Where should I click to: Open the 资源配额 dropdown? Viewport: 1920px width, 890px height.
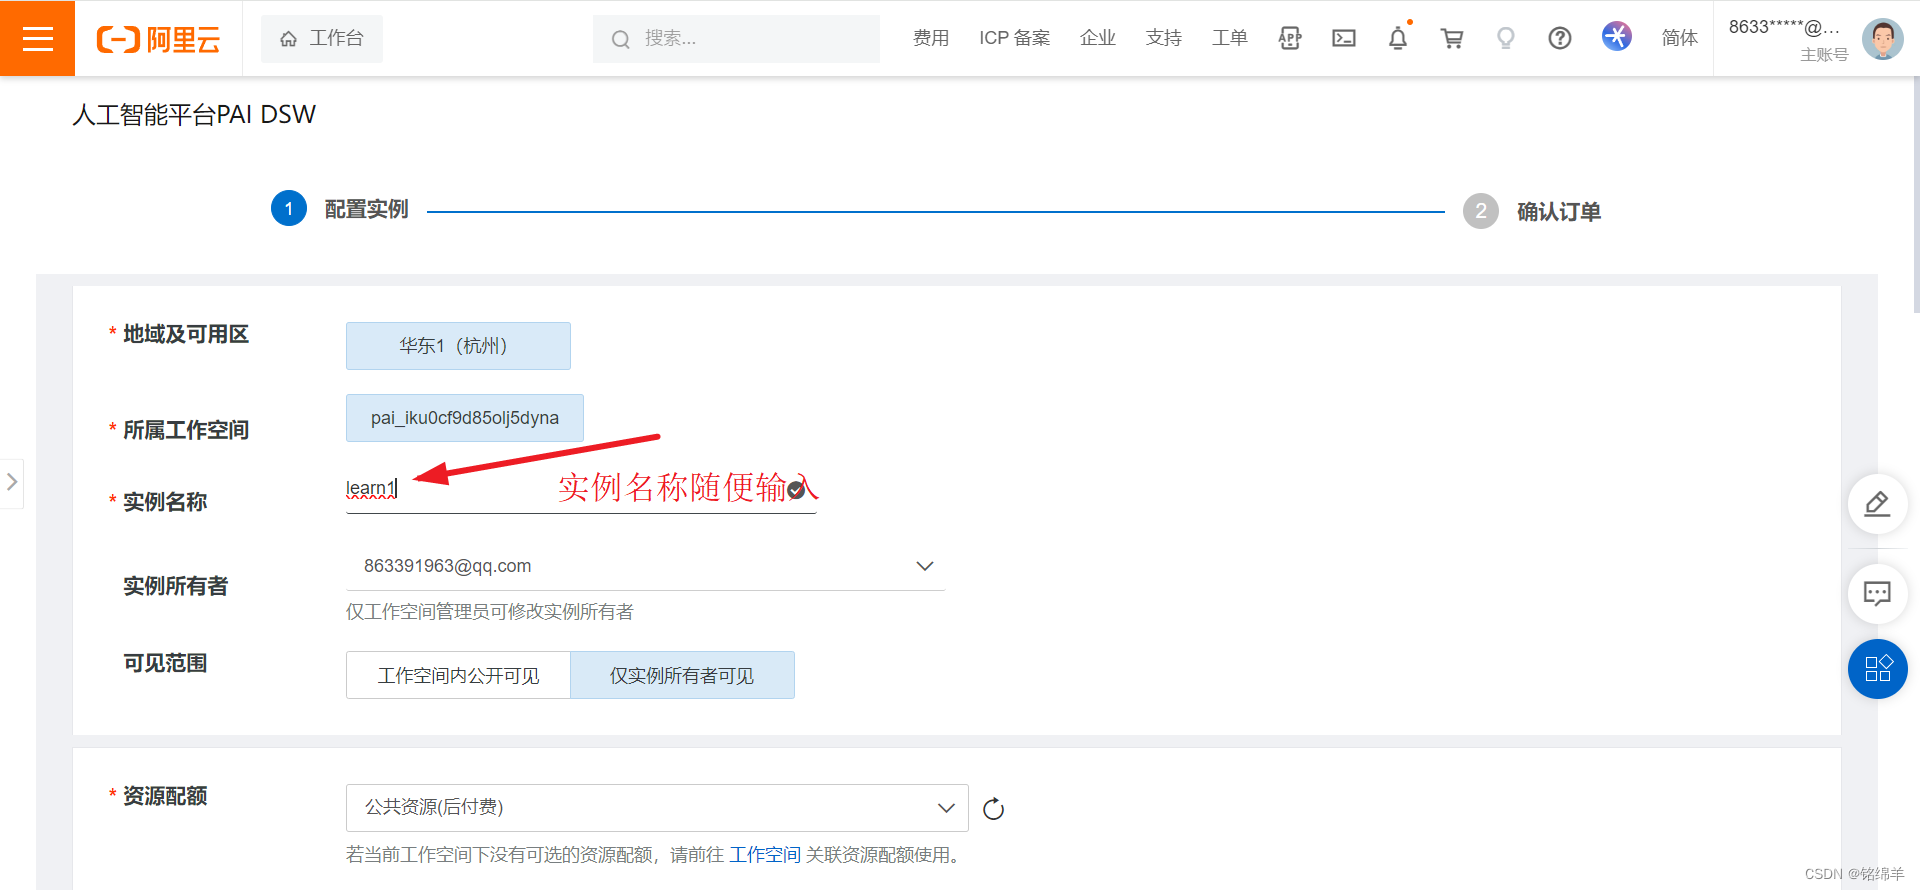click(657, 808)
